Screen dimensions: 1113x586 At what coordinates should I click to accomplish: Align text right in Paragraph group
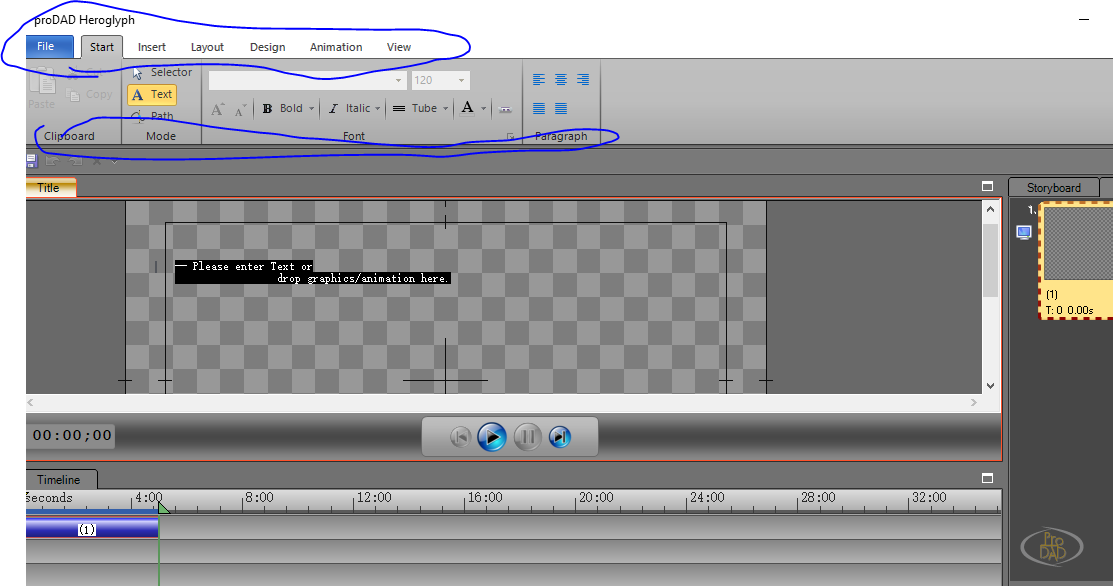click(x=583, y=80)
